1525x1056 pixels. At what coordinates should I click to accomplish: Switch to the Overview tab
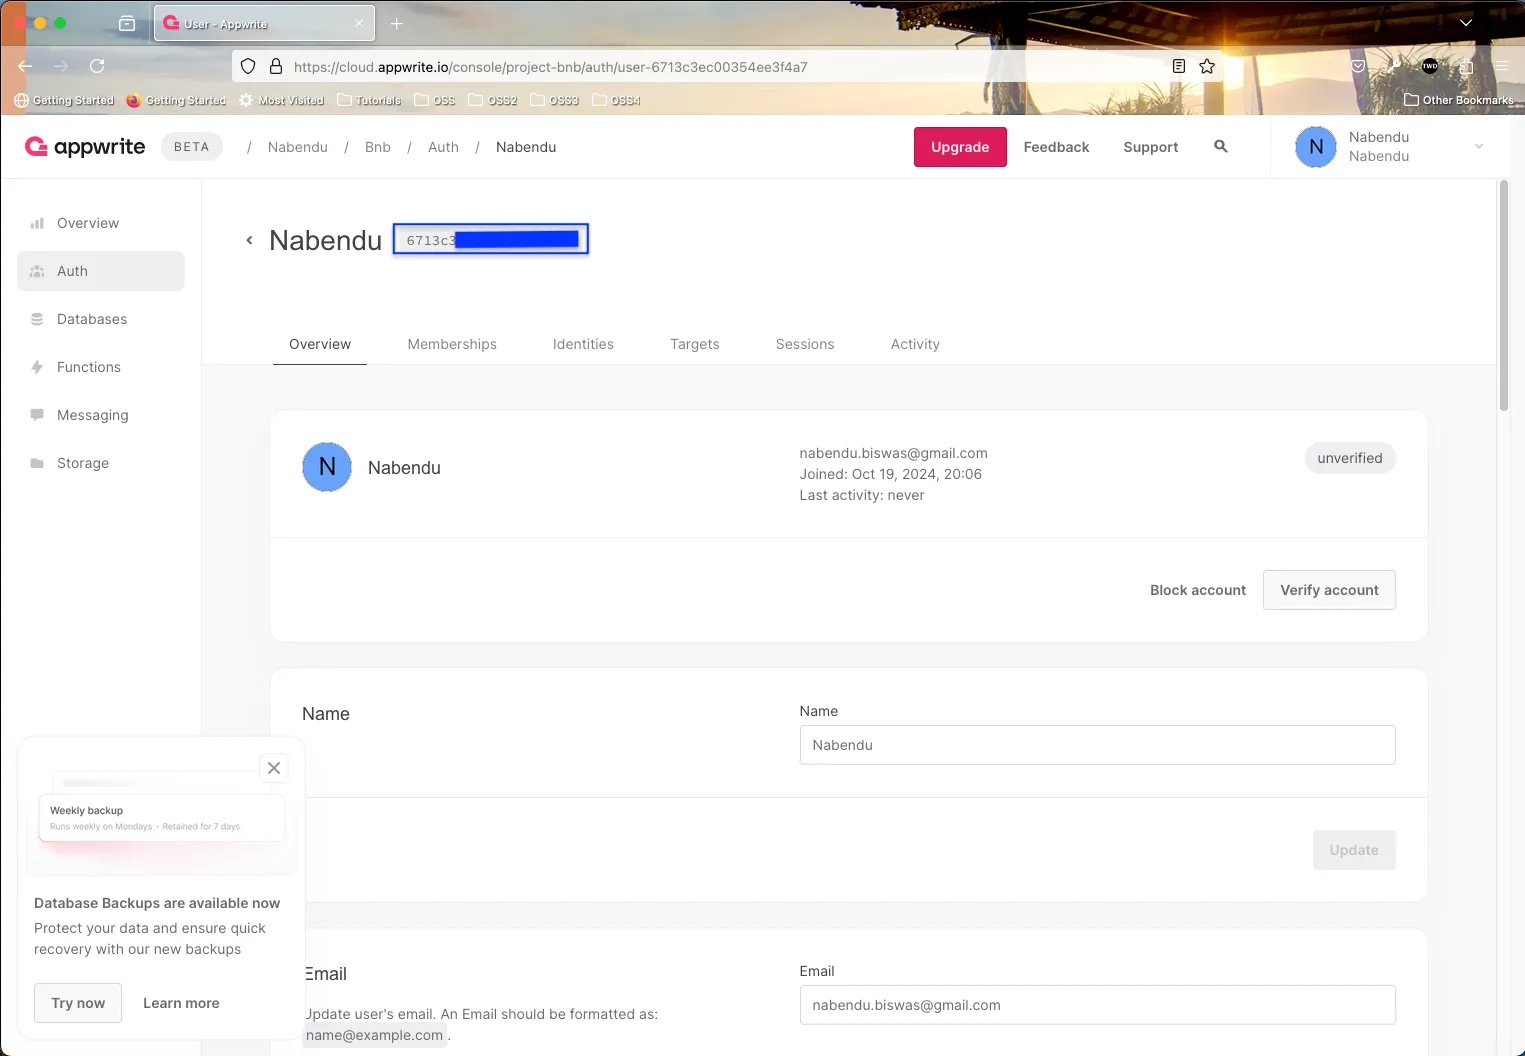(320, 344)
